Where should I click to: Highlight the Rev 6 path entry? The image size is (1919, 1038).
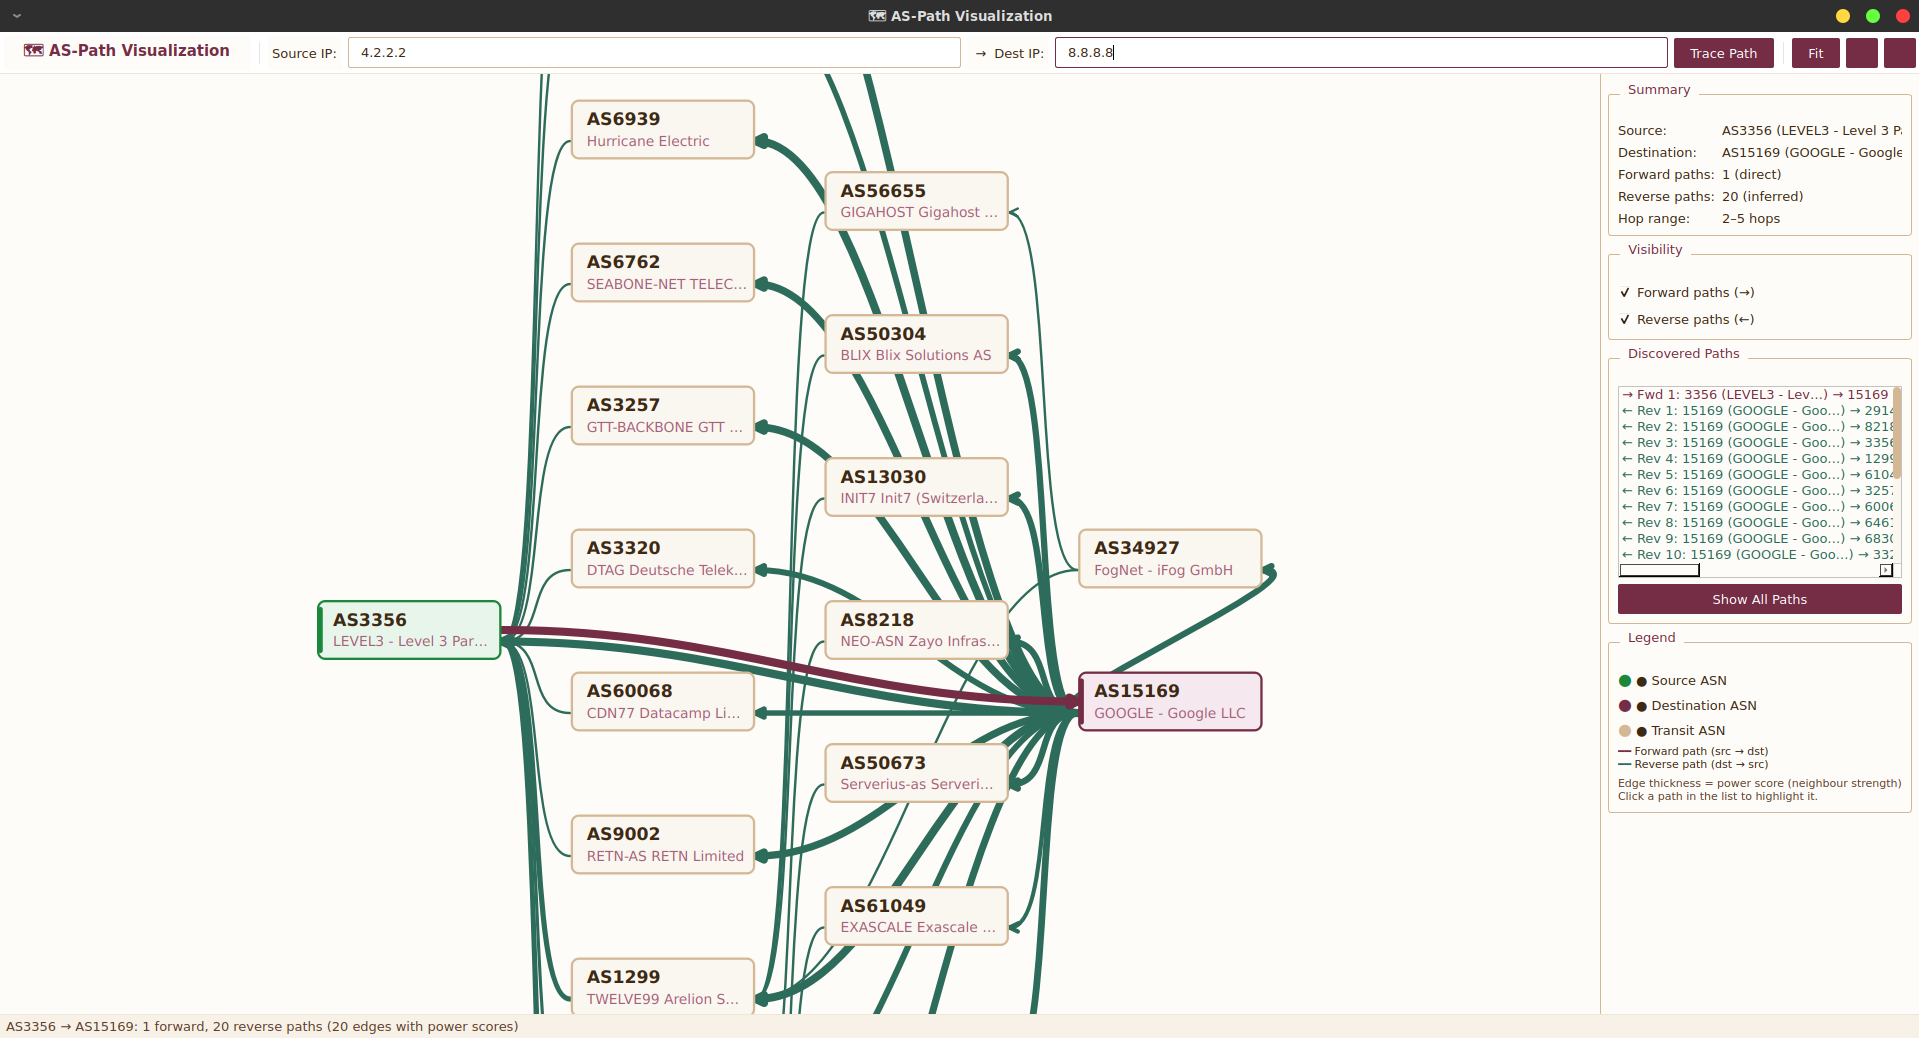point(1755,491)
